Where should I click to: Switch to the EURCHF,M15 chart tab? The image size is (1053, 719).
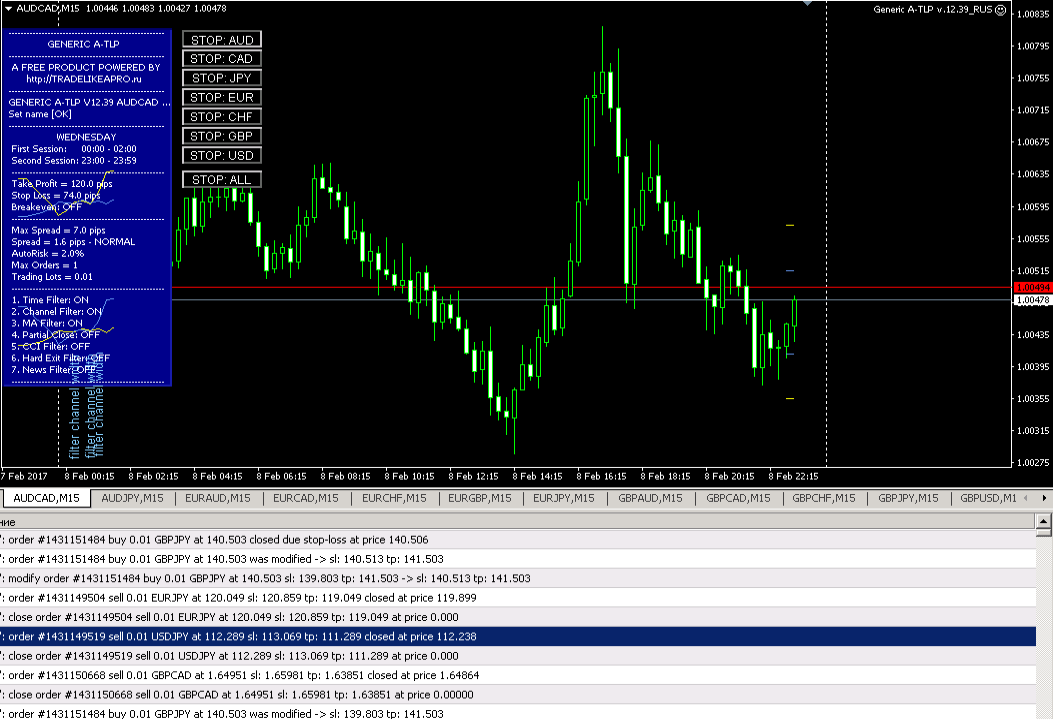tap(394, 498)
